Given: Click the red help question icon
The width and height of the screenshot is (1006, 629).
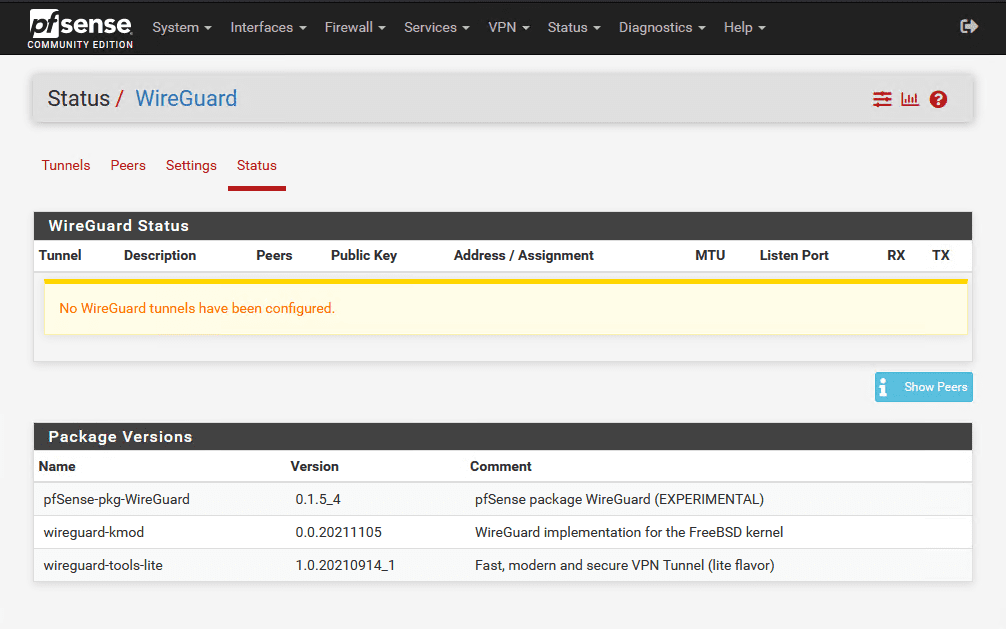Looking at the screenshot, I should (x=938, y=99).
